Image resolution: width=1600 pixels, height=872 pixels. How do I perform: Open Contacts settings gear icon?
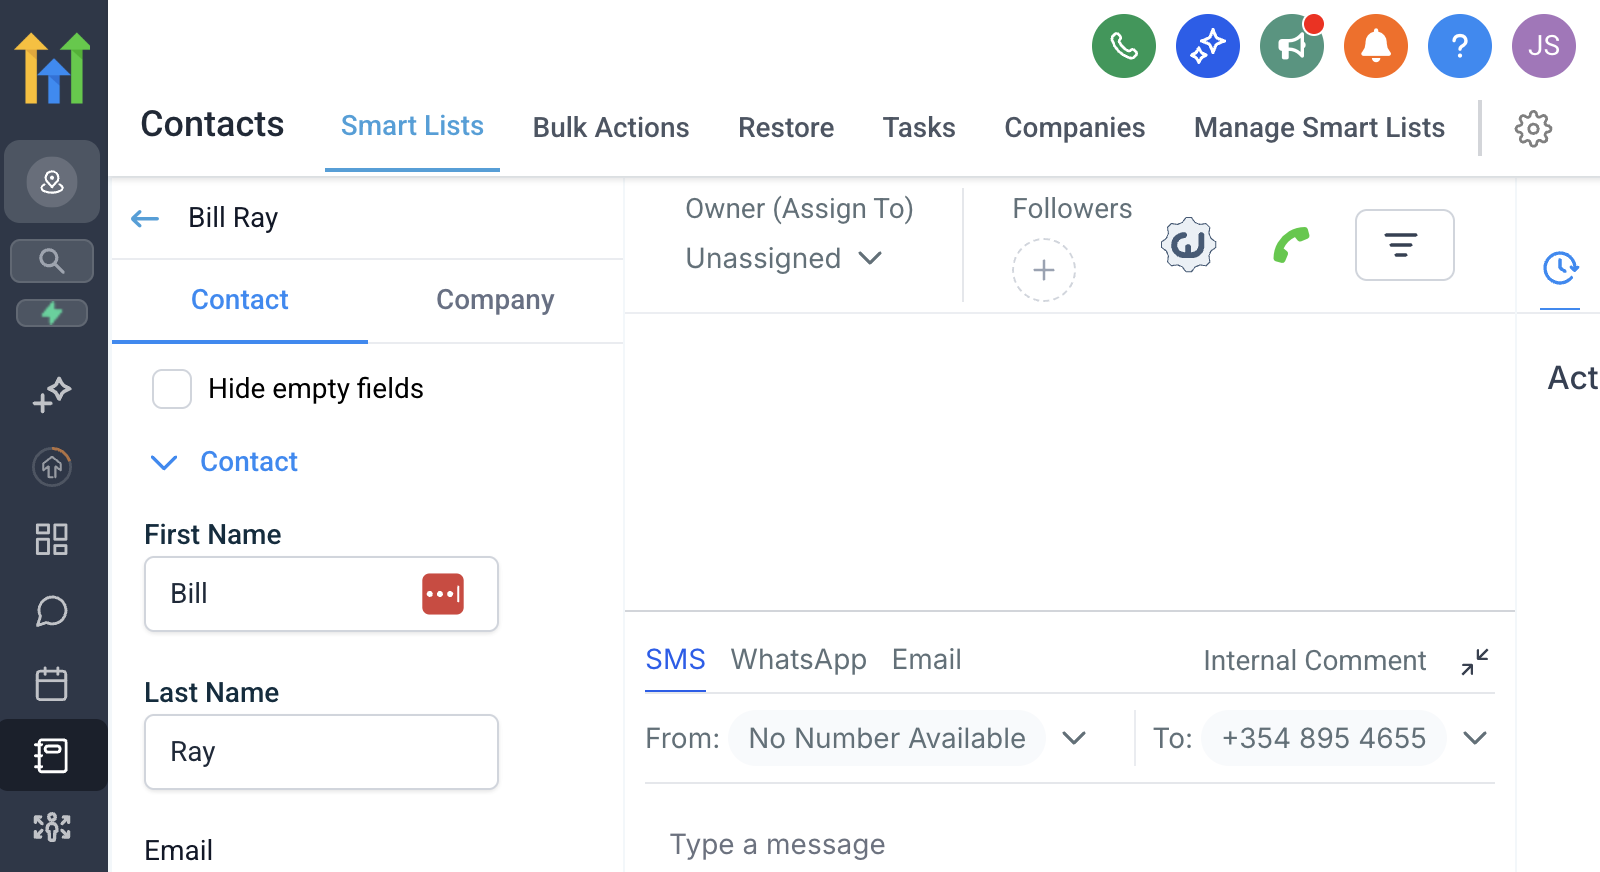(x=1532, y=129)
